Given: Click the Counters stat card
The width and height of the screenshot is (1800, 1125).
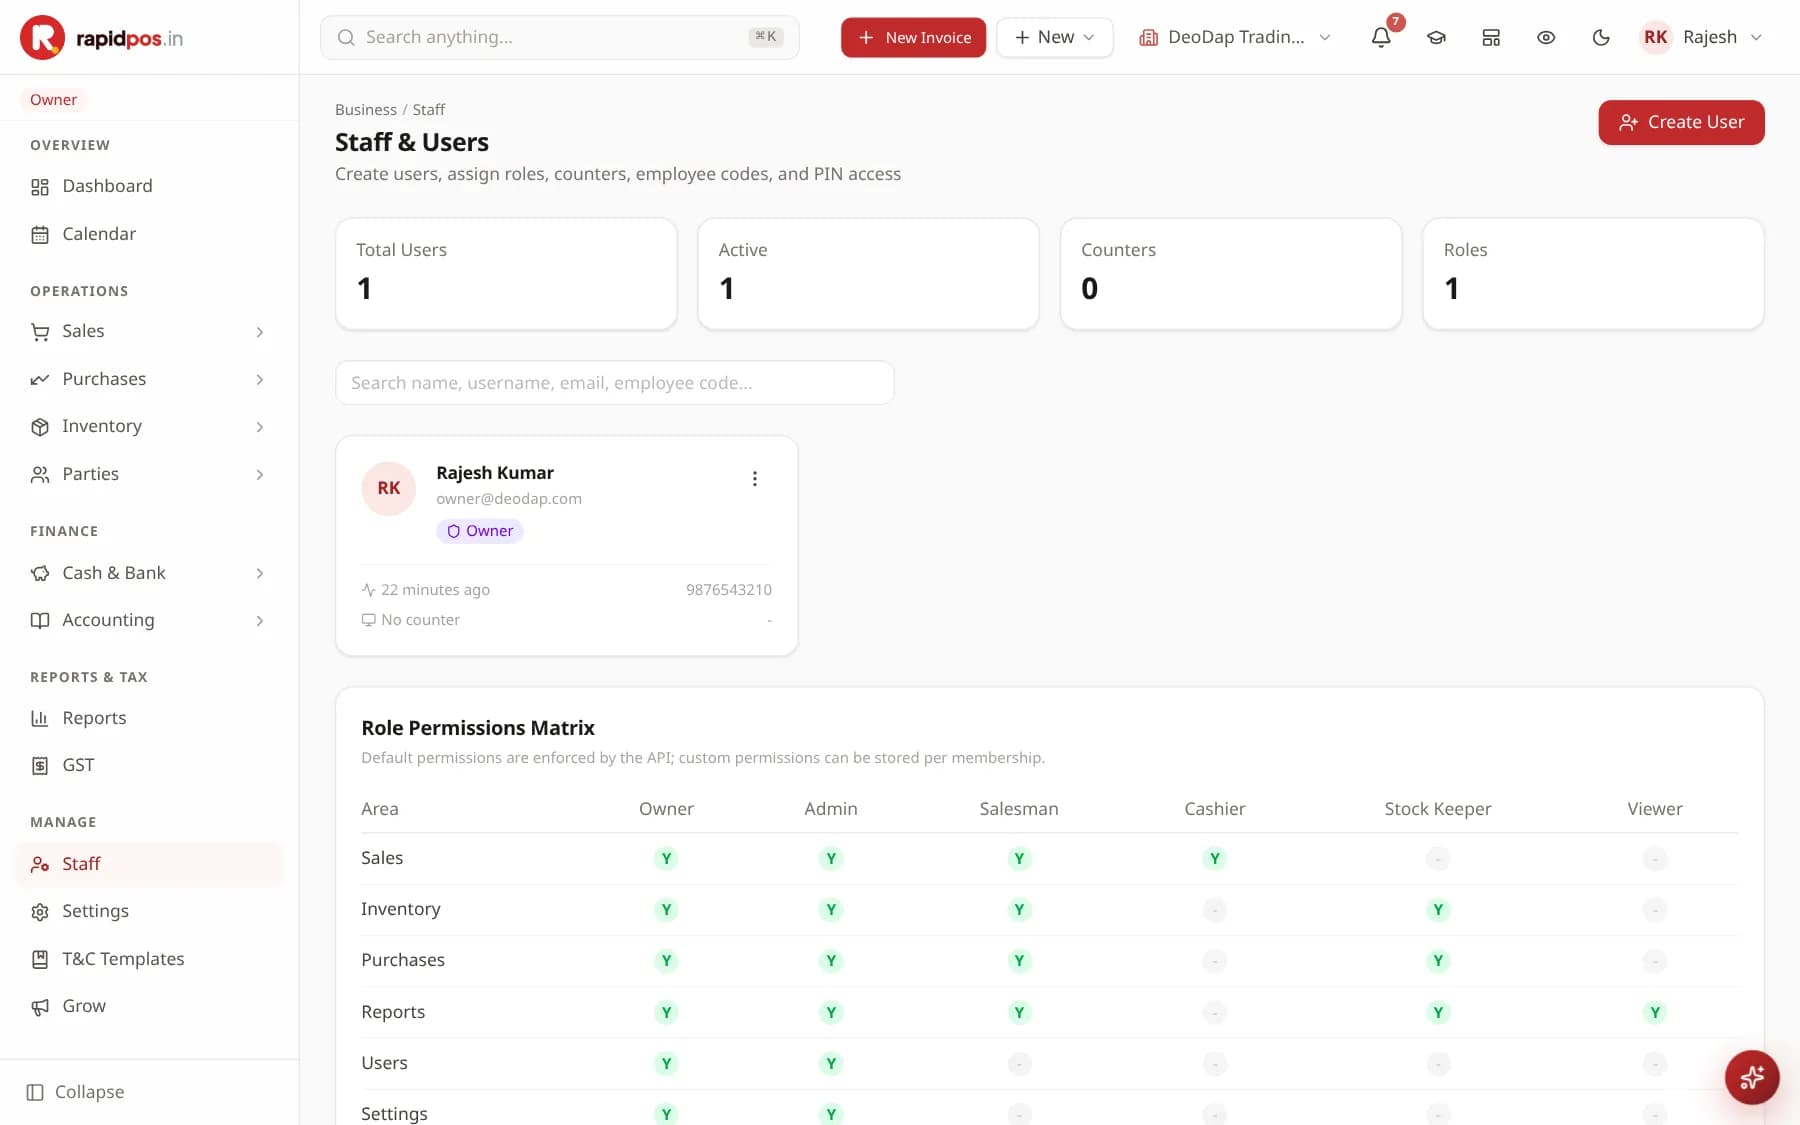Looking at the screenshot, I should [x=1231, y=274].
